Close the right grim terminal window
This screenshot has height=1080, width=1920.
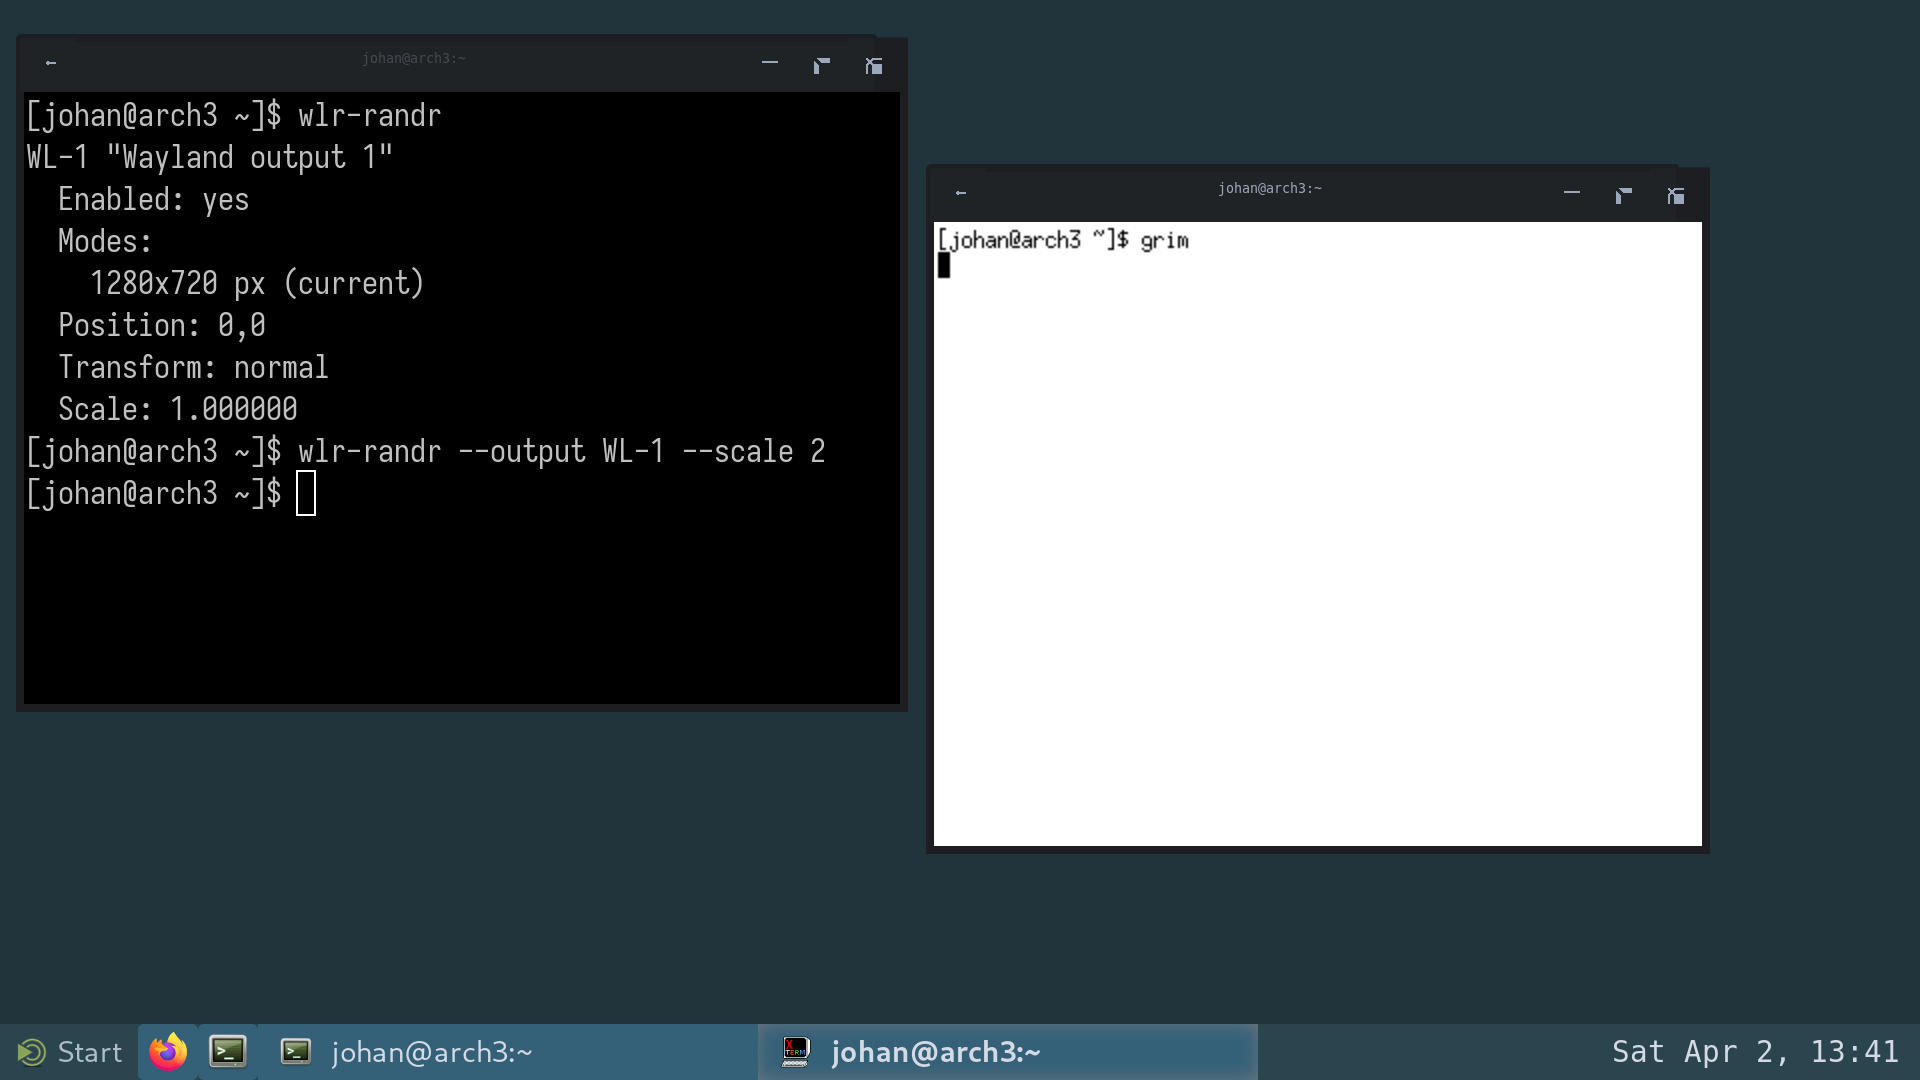[x=1675, y=195]
